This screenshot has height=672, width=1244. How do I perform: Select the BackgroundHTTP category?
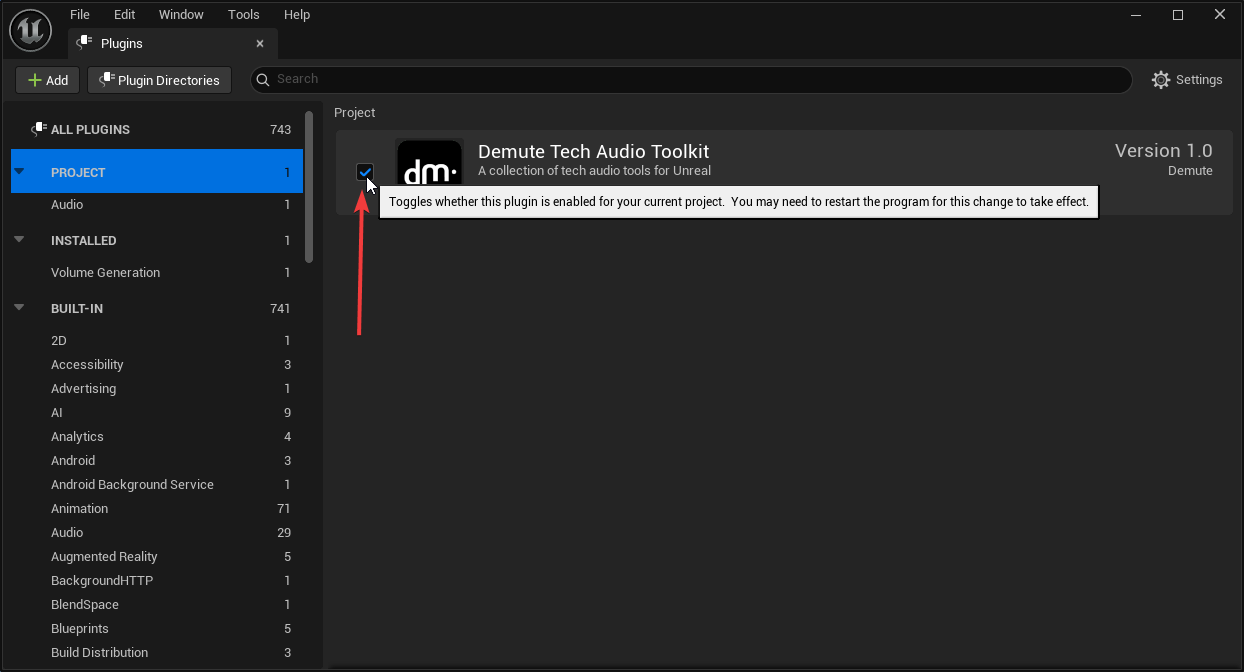pos(157,581)
